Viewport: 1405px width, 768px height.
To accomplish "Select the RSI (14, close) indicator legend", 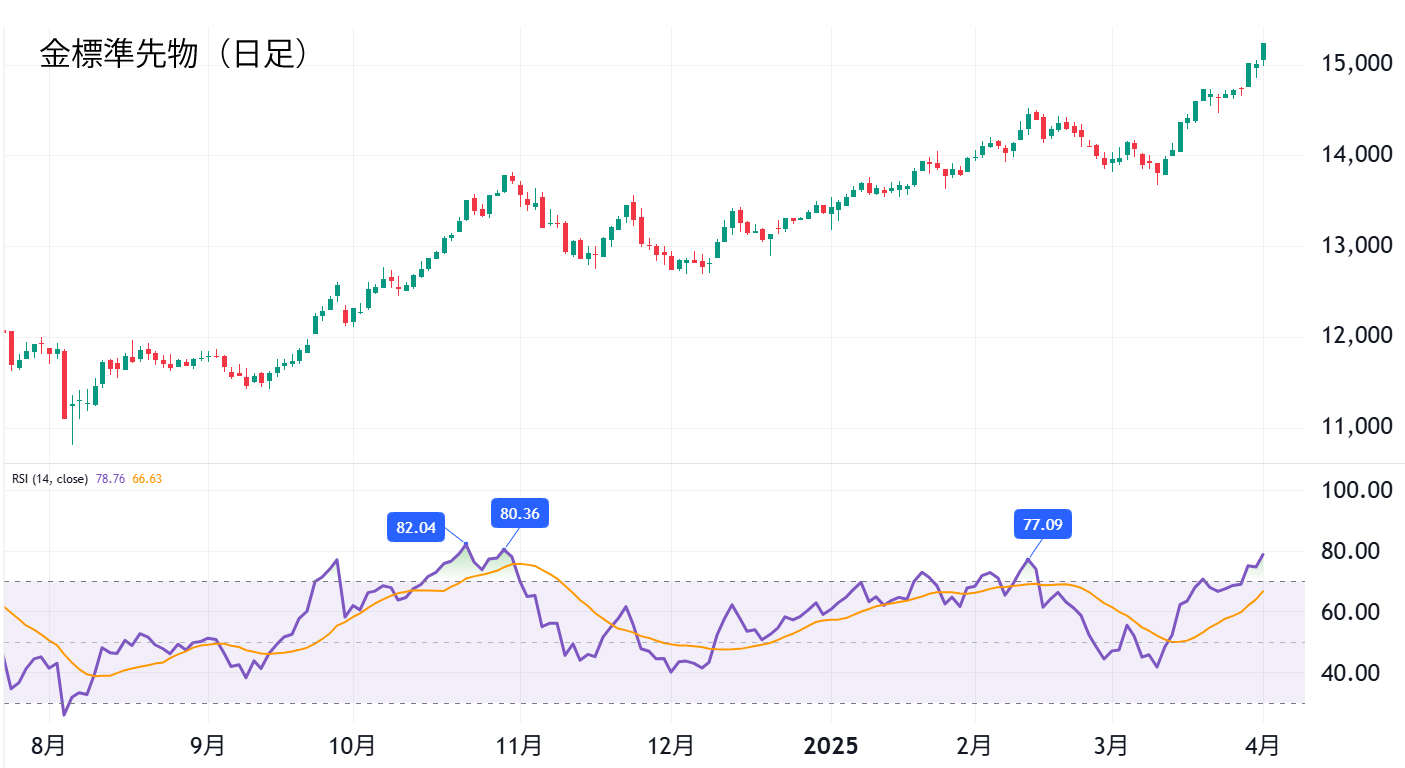I will tap(50, 479).
